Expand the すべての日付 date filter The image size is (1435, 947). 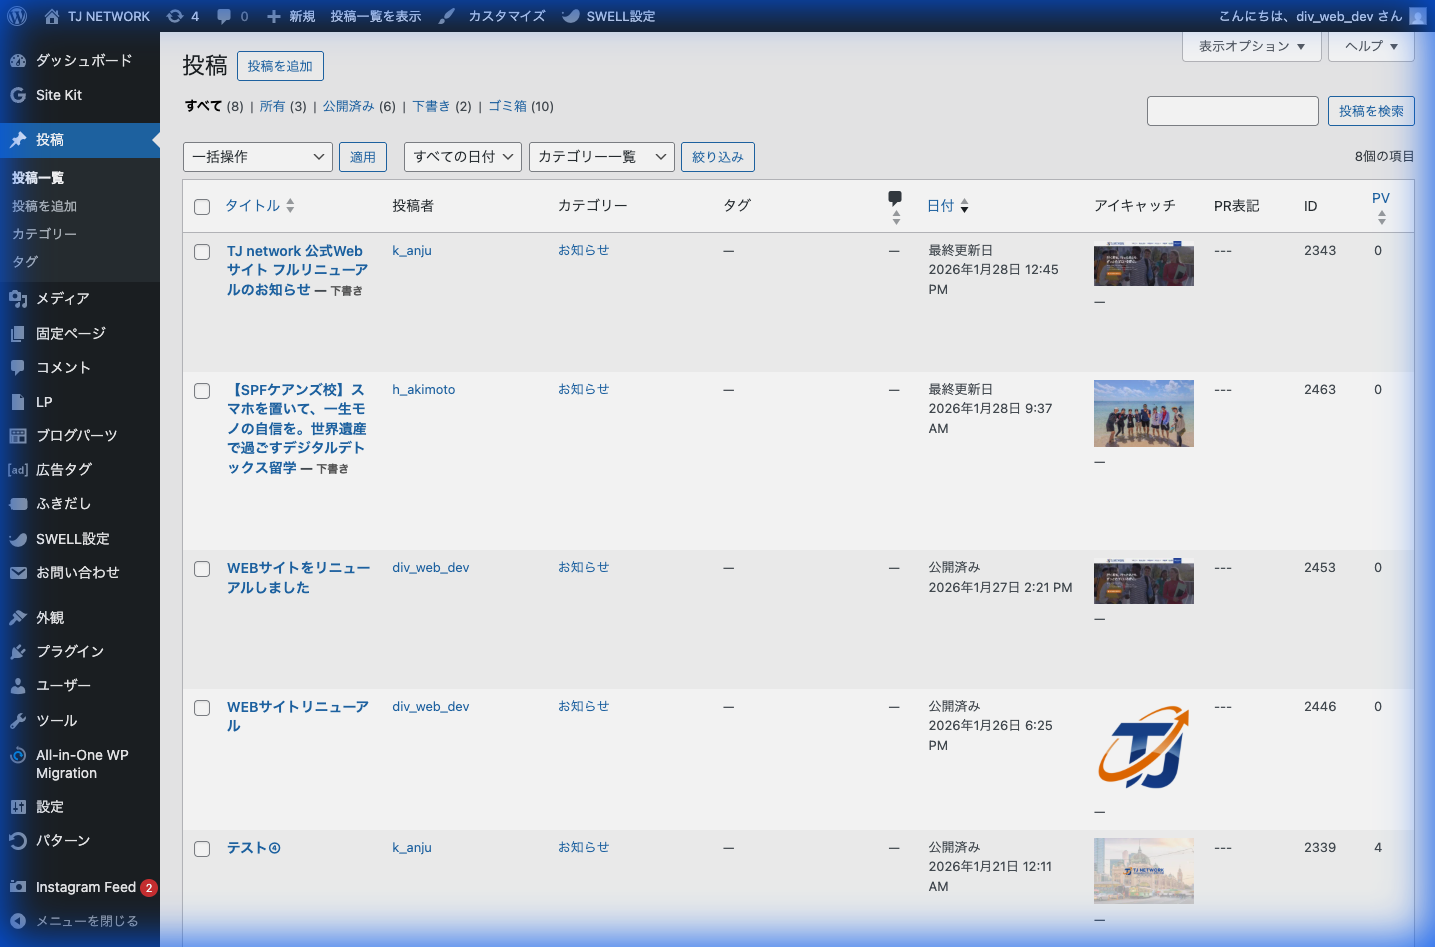pyautogui.click(x=462, y=157)
